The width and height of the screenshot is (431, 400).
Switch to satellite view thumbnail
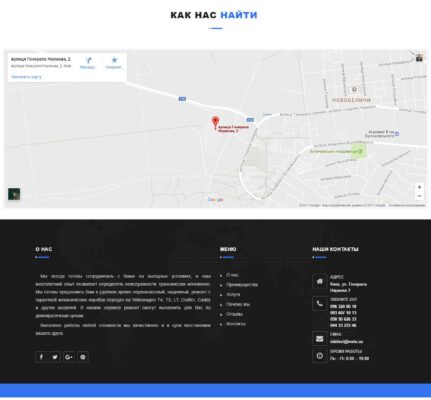tap(14, 194)
